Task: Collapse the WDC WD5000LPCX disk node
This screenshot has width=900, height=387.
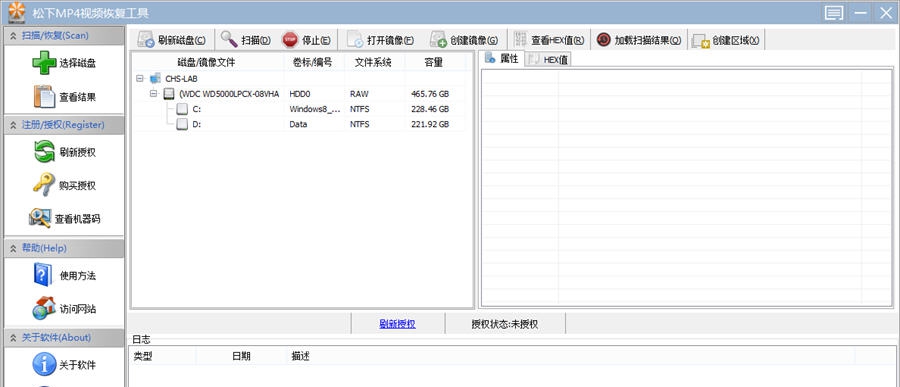Action: tap(154, 93)
